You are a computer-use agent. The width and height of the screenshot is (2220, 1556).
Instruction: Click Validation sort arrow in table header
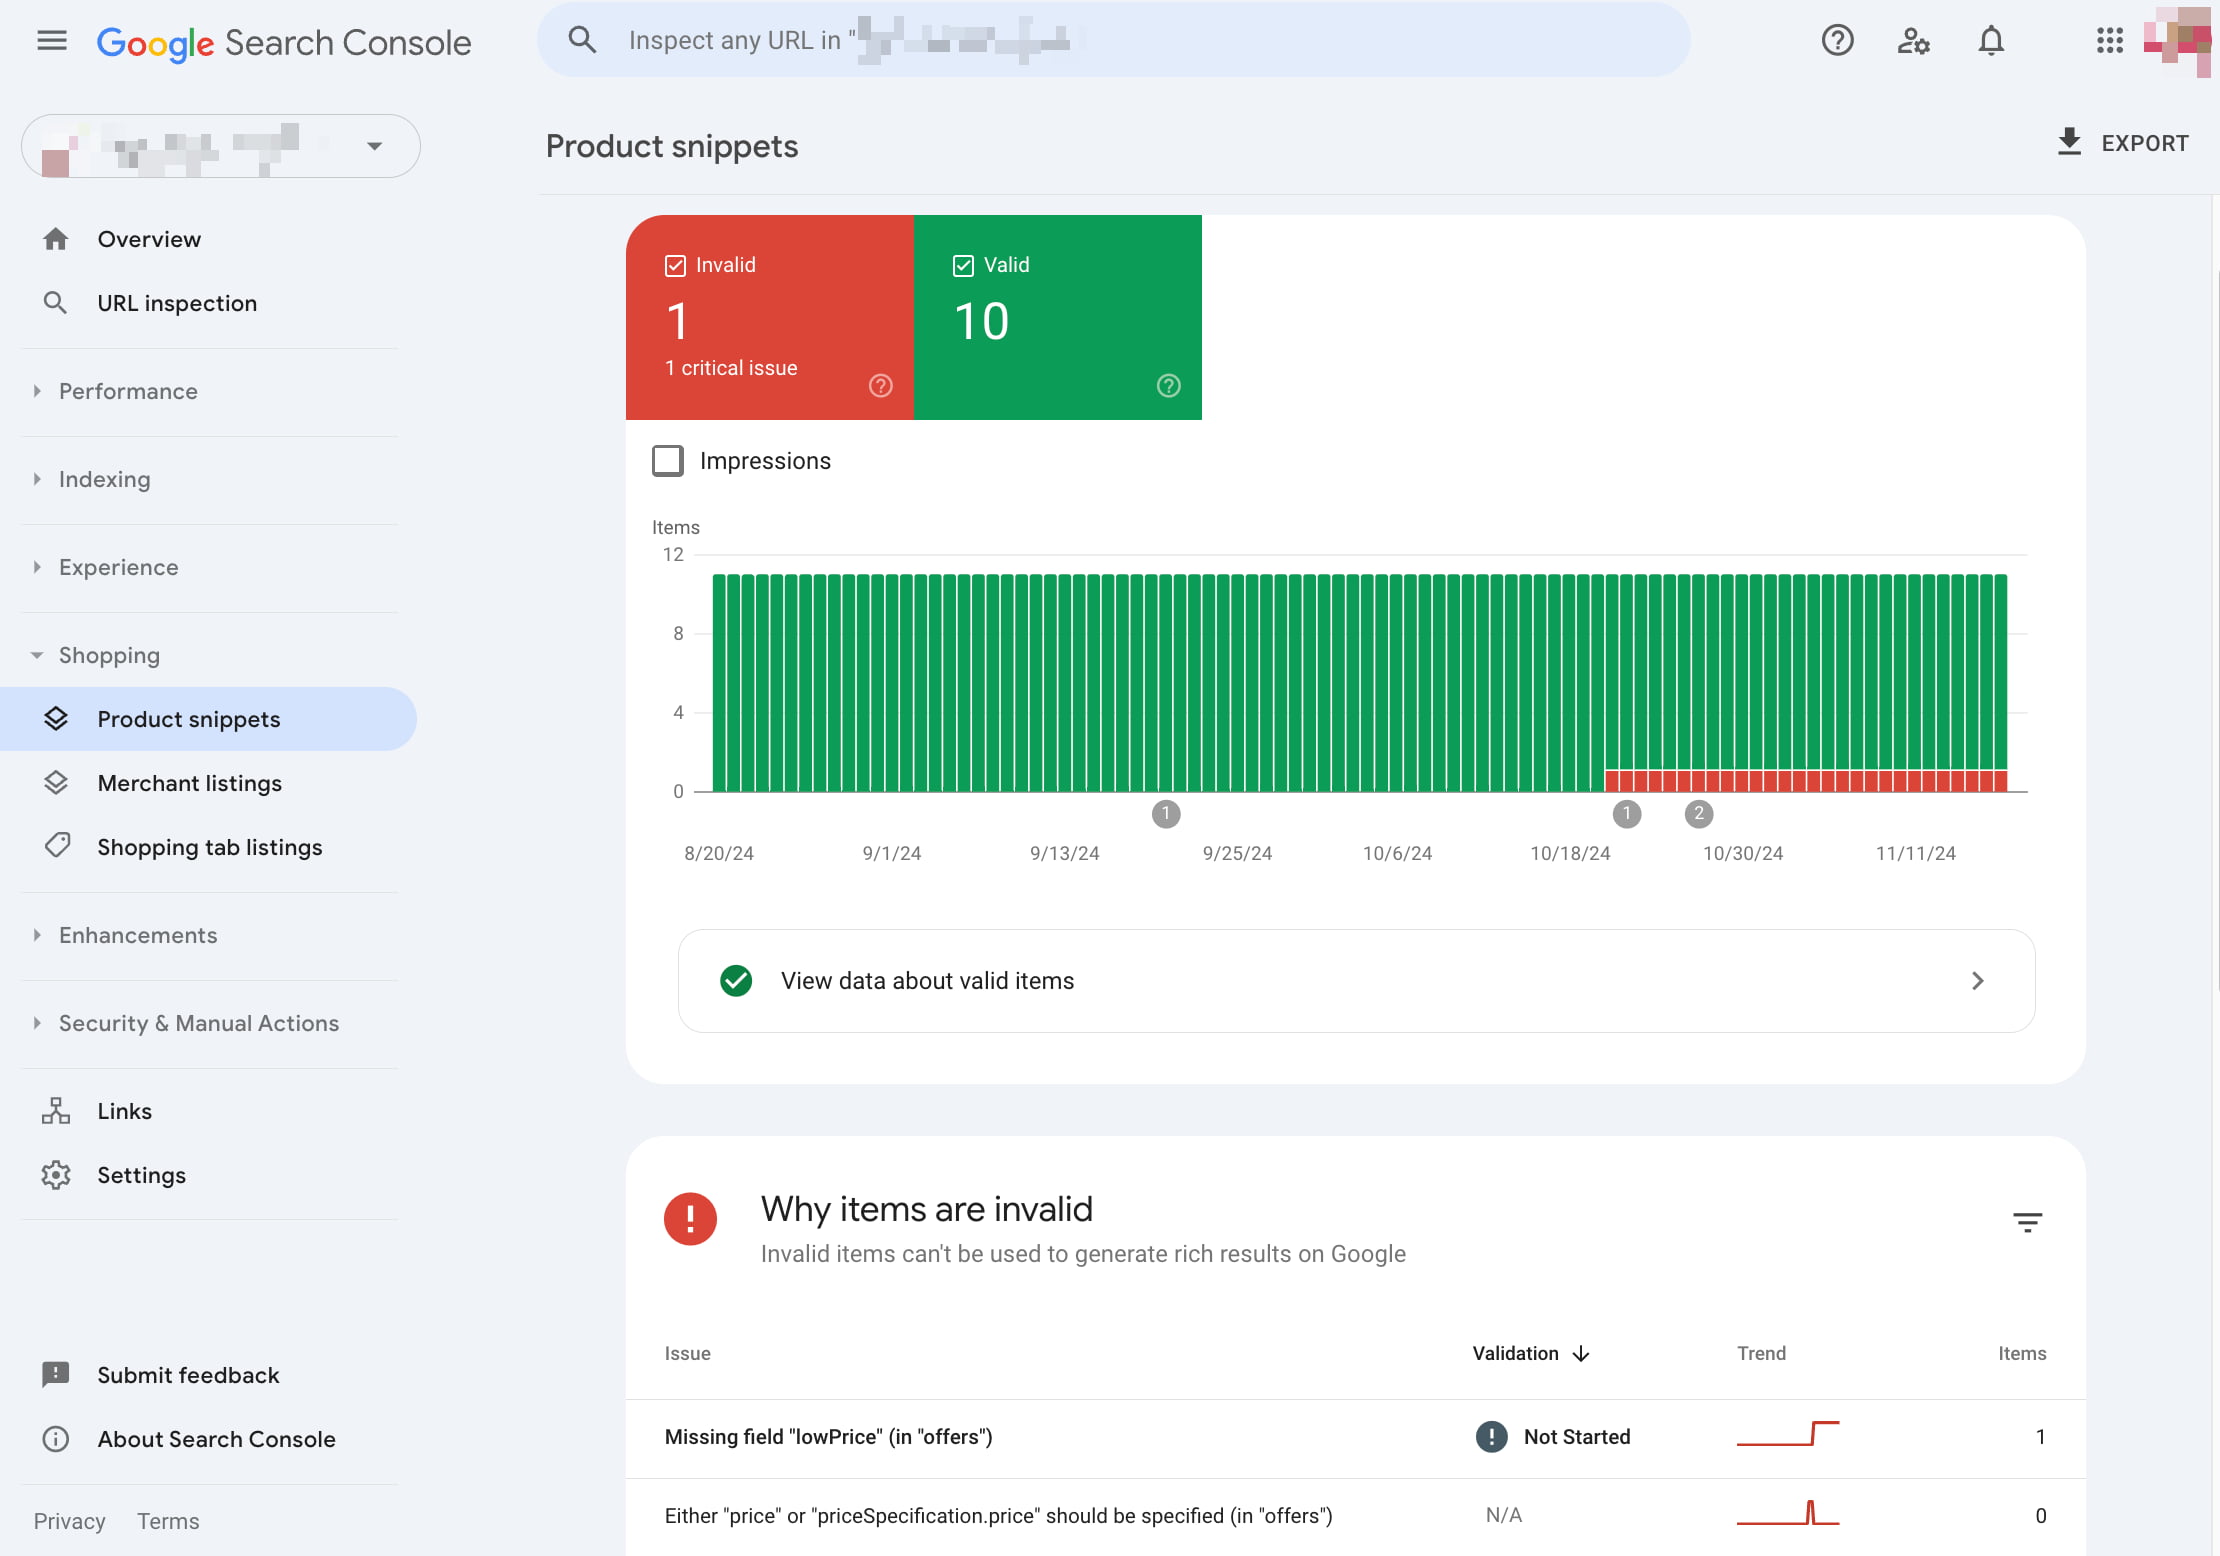(1581, 1354)
